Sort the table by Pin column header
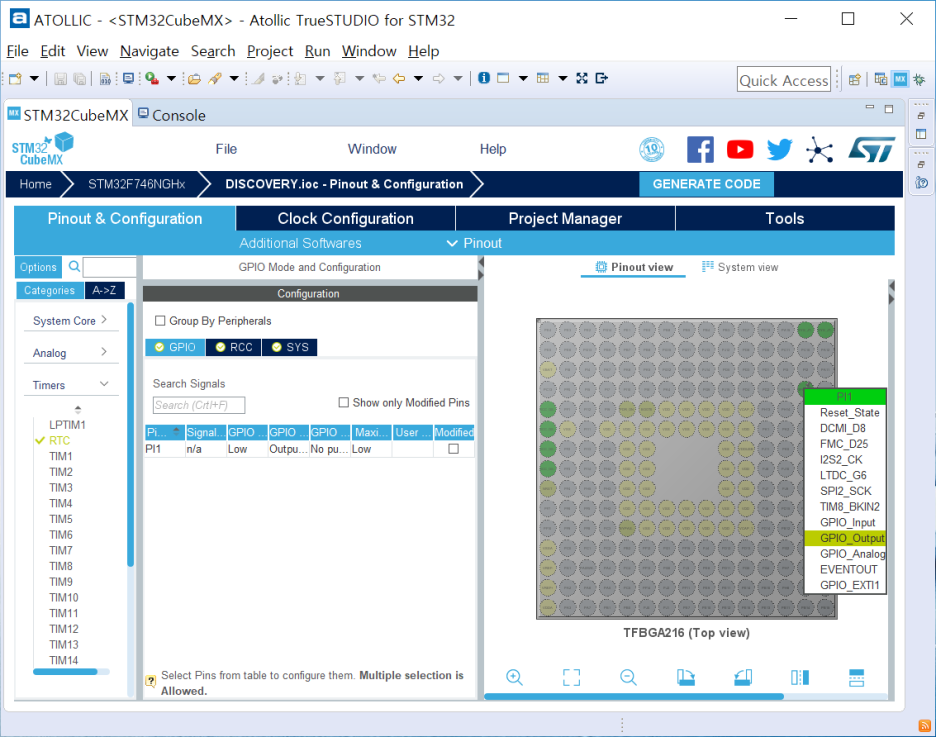This screenshot has height=737, width=936. [164, 432]
